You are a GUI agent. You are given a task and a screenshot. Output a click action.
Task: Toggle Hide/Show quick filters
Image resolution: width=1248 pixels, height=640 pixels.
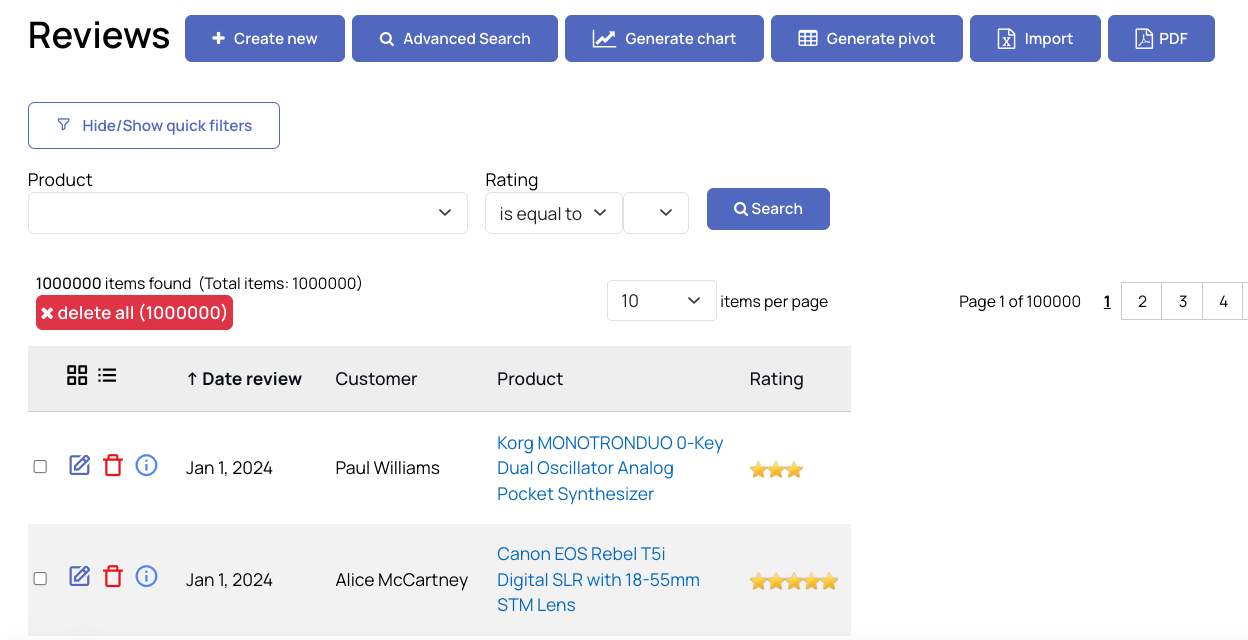(154, 125)
